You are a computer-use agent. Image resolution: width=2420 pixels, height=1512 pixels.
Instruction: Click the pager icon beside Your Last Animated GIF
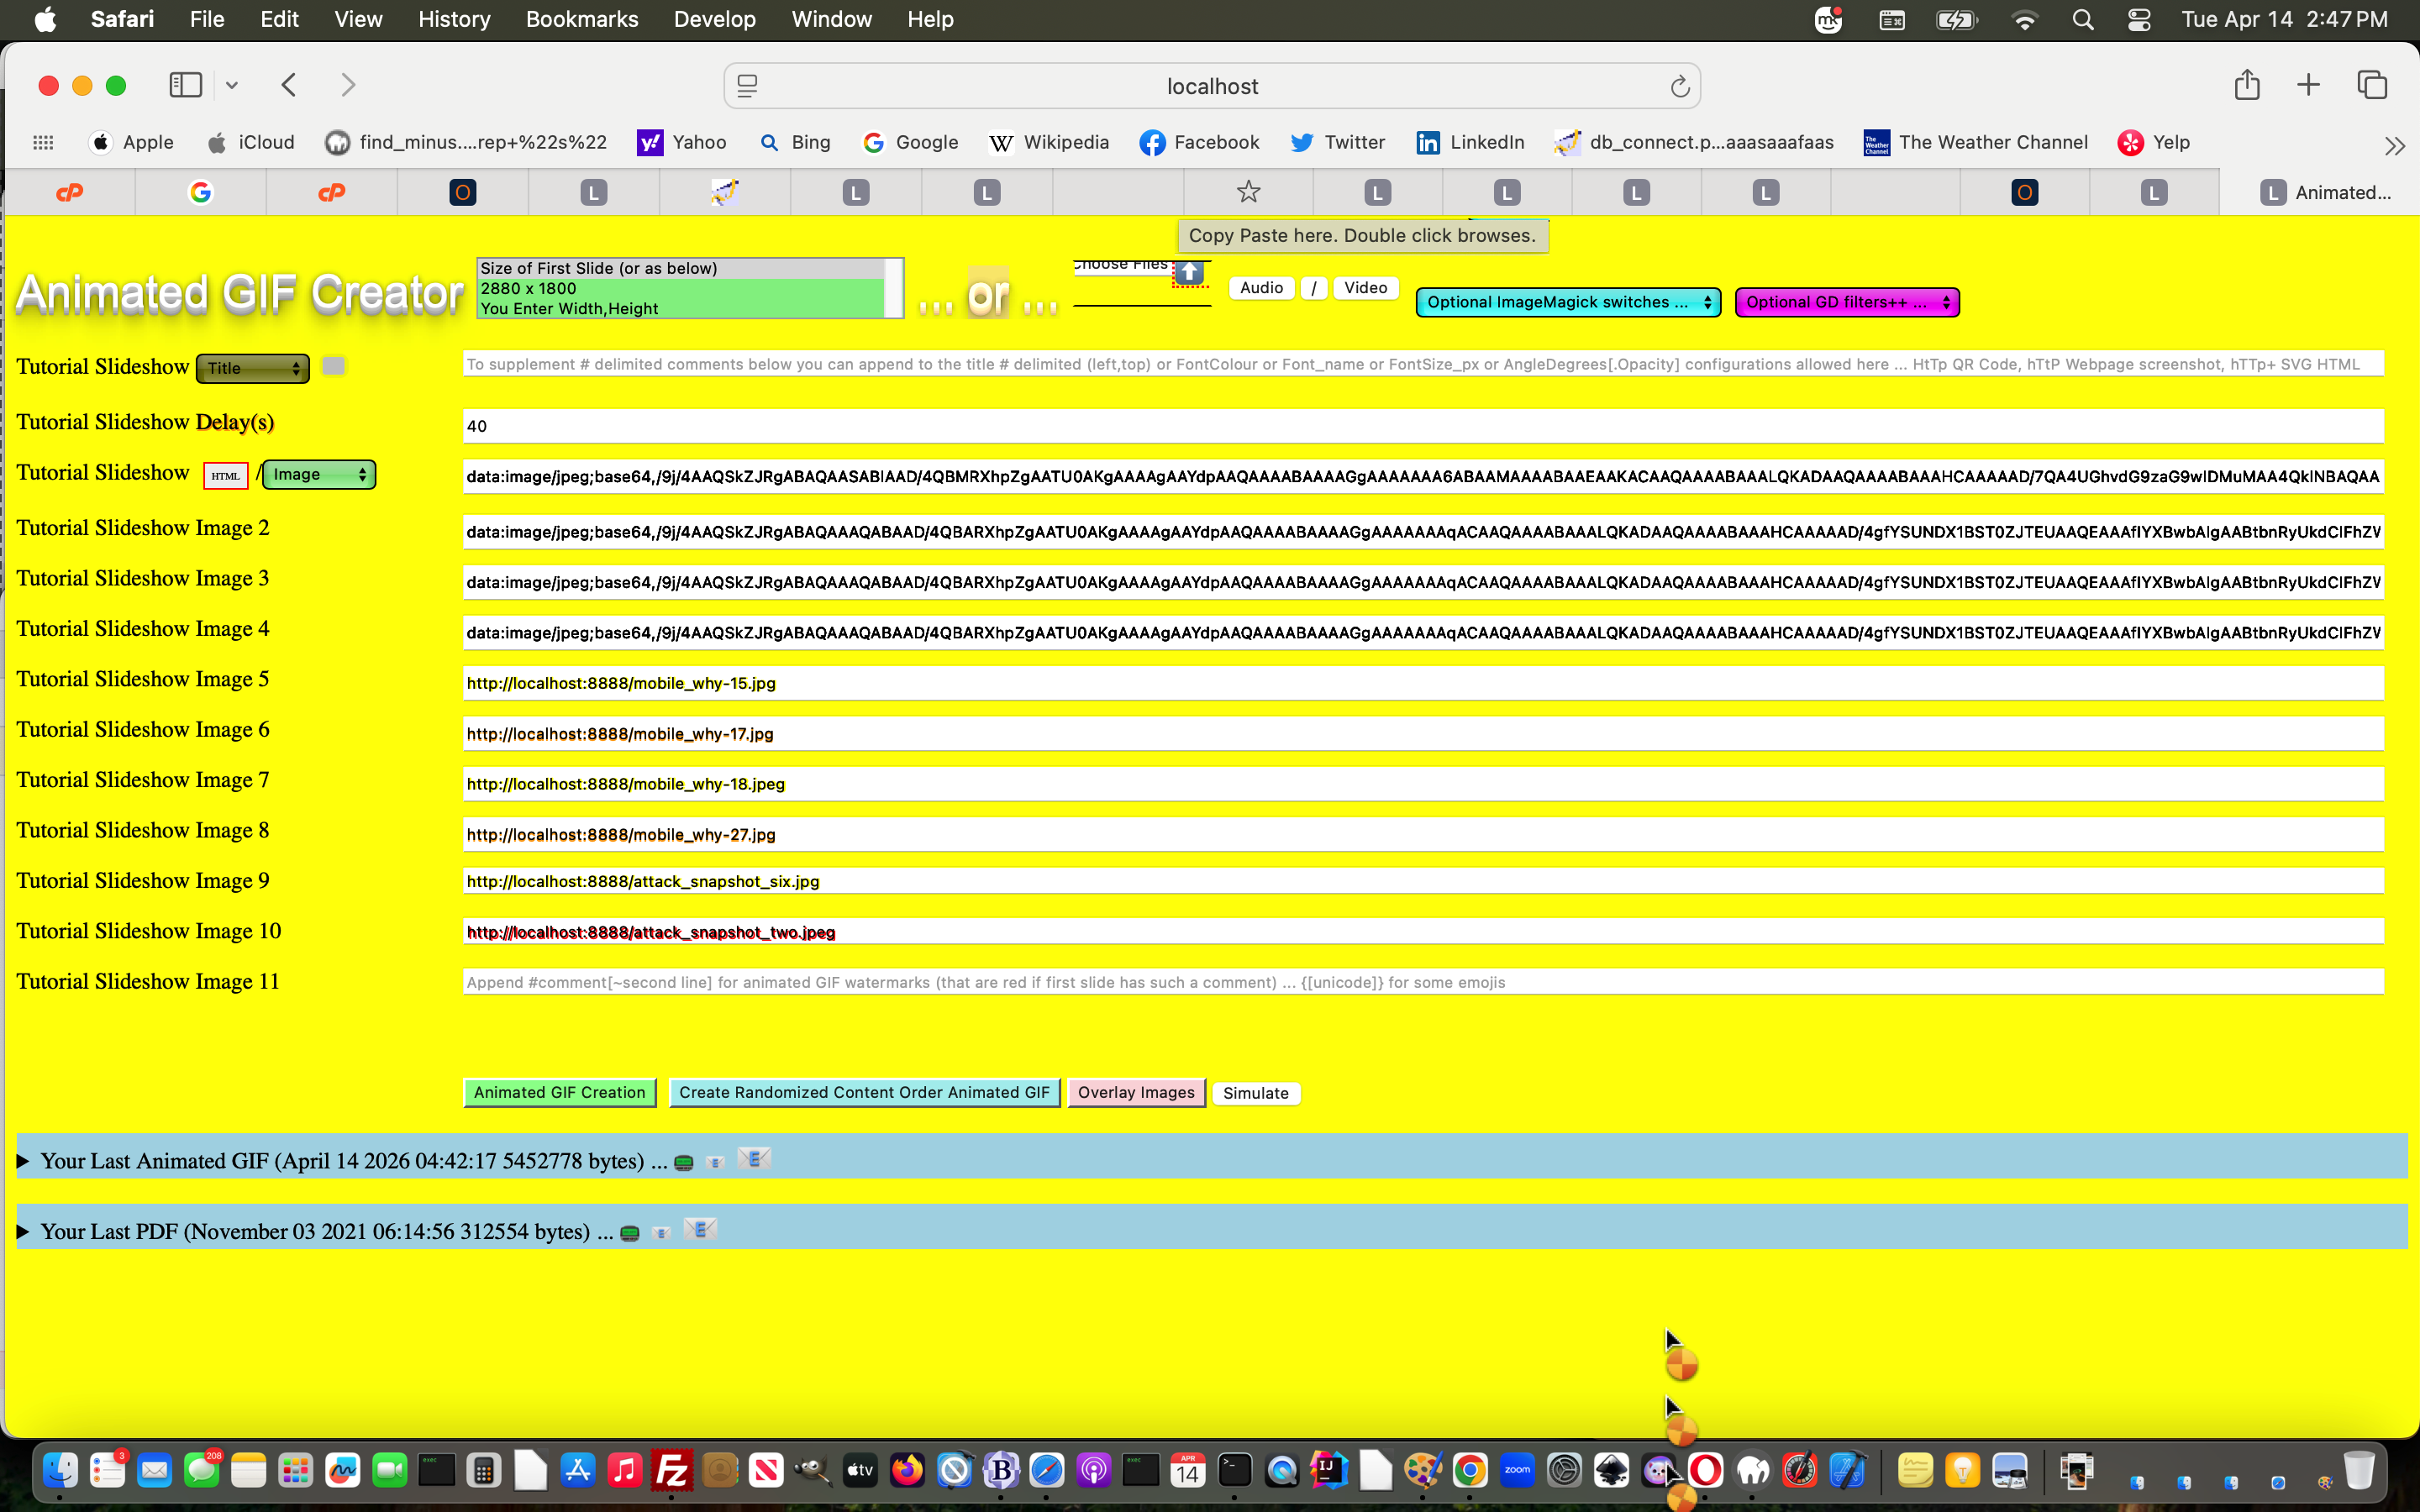684,1161
